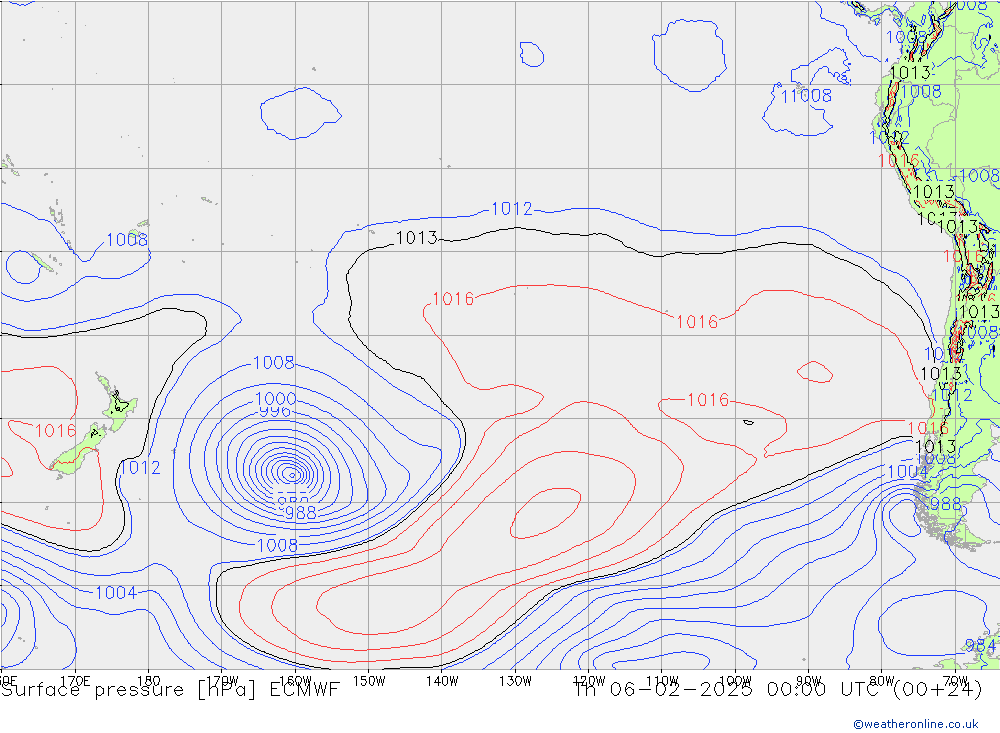Select the "1000" isobar label
This screenshot has height=733, width=1000.
pyautogui.click(x=276, y=399)
